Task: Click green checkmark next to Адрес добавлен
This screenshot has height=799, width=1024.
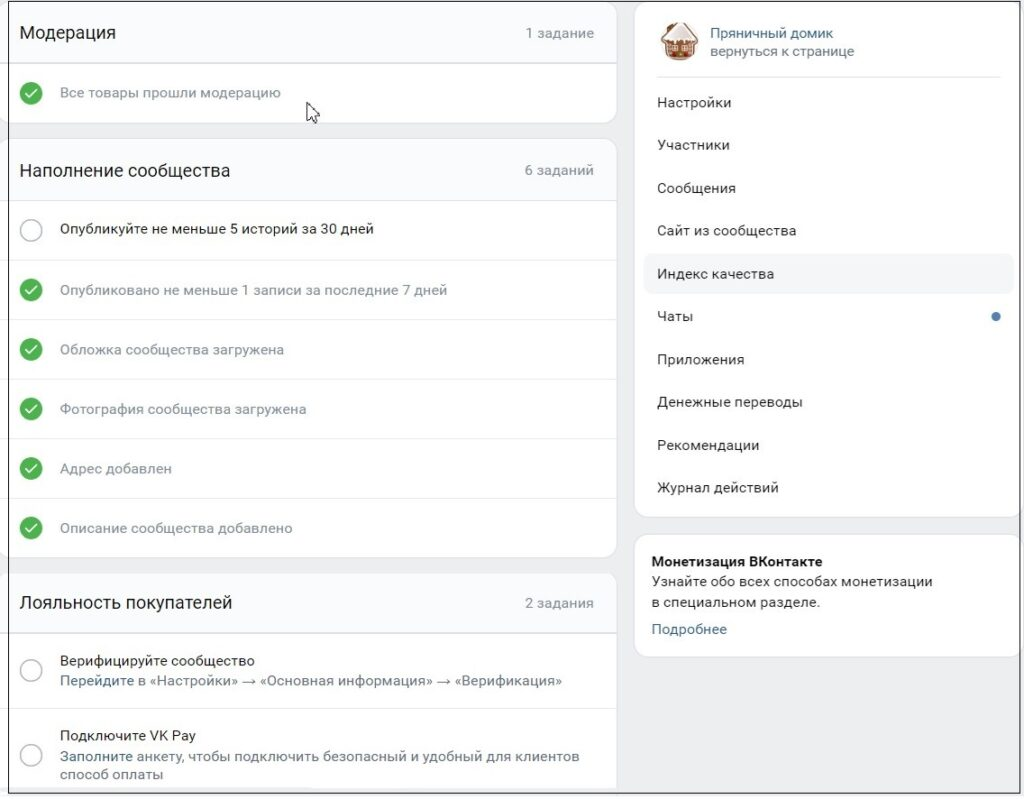Action: [31, 468]
